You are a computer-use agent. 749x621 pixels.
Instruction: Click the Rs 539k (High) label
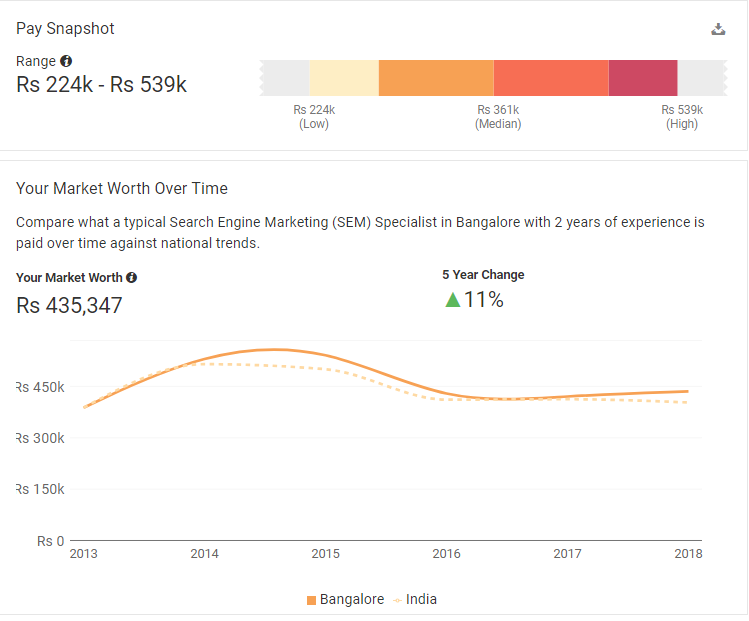(682, 117)
